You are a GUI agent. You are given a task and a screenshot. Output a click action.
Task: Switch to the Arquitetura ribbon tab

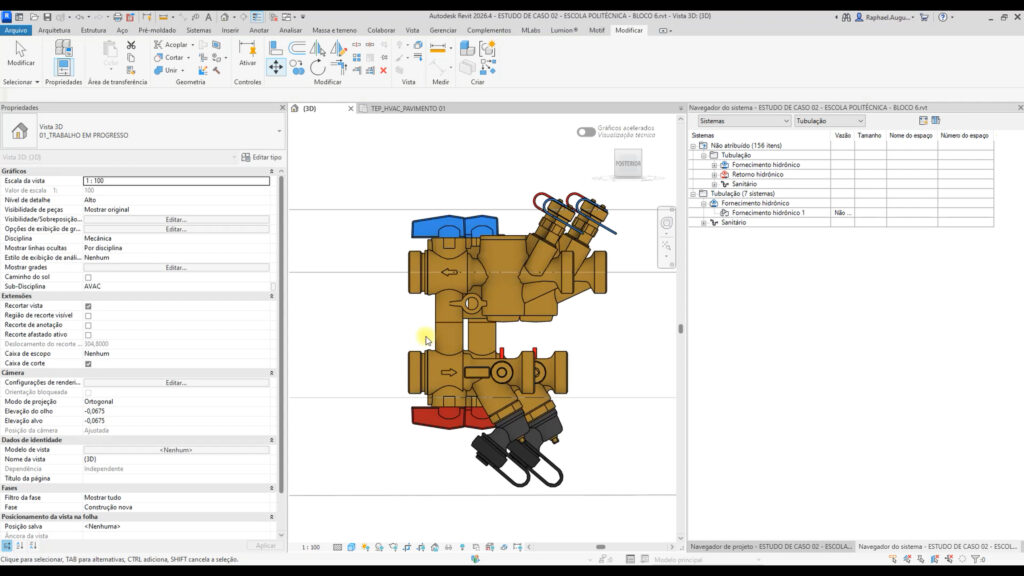pyautogui.click(x=54, y=30)
